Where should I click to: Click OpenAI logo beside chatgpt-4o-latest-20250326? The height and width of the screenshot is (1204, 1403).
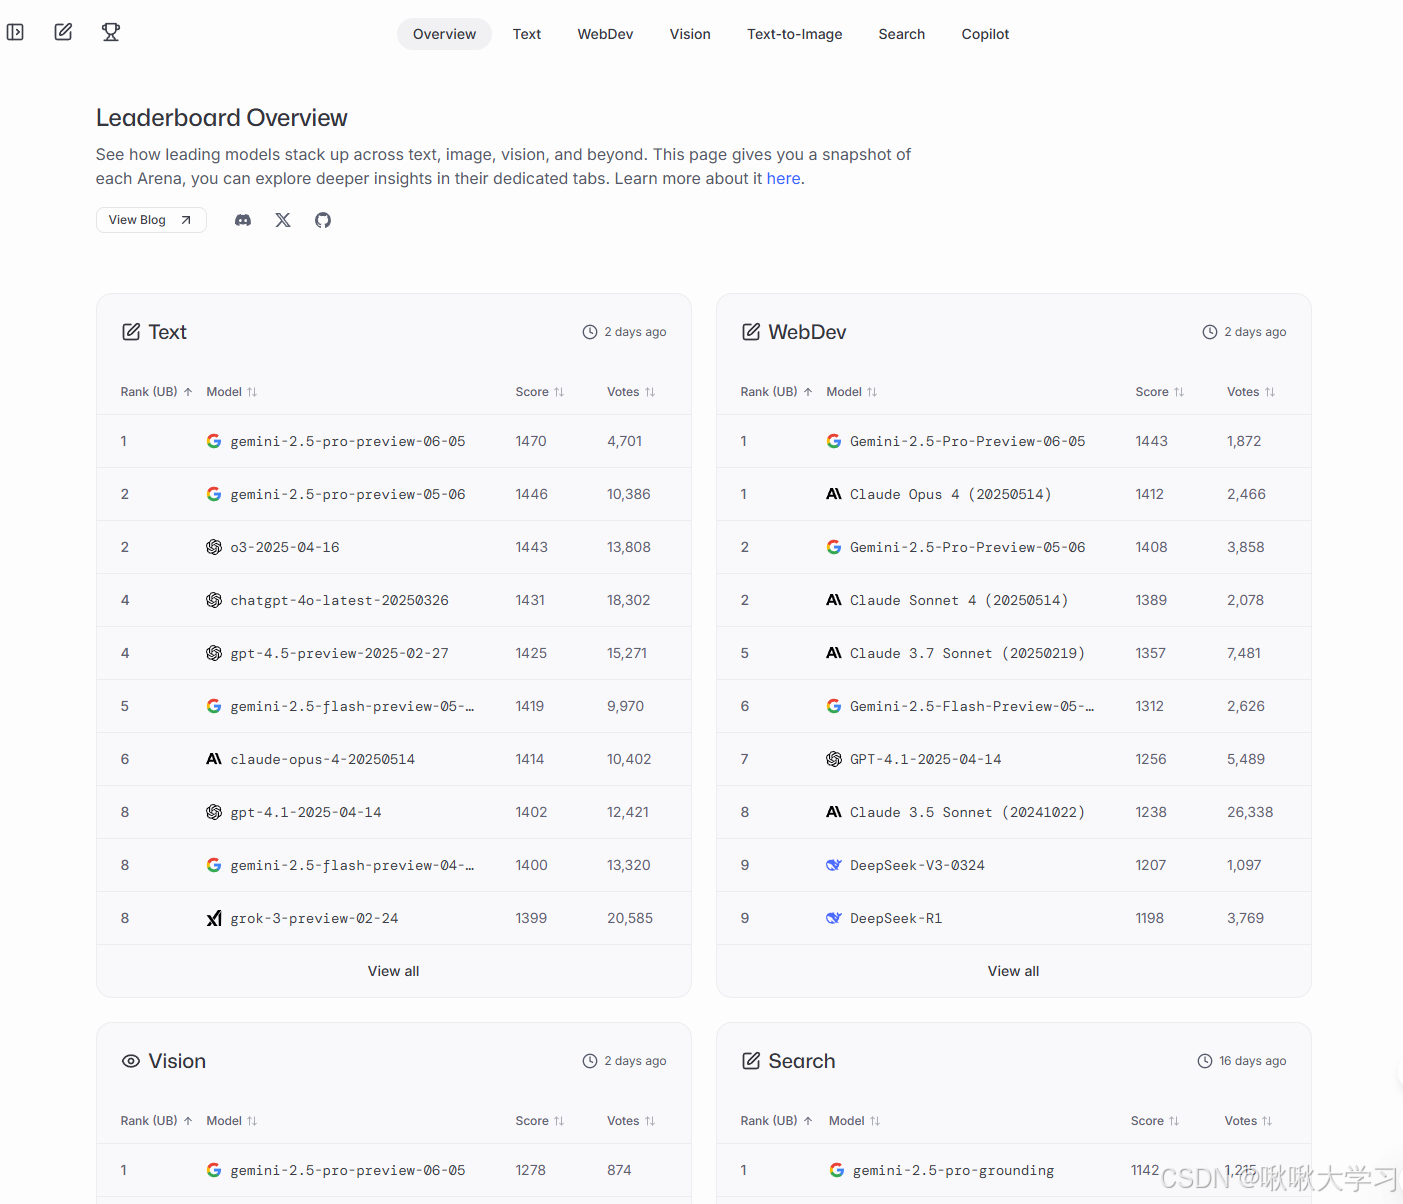pos(214,600)
